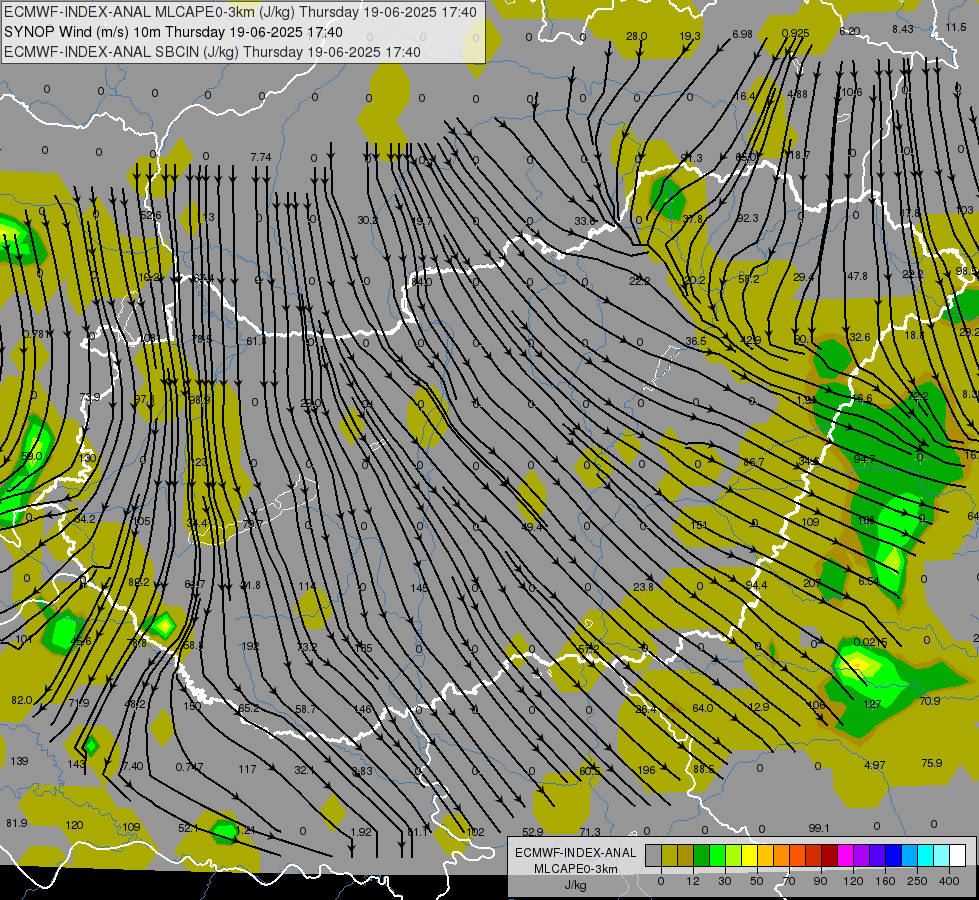Click the map value 1.92
The image size is (979, 900).
click(x=361, y=832)
